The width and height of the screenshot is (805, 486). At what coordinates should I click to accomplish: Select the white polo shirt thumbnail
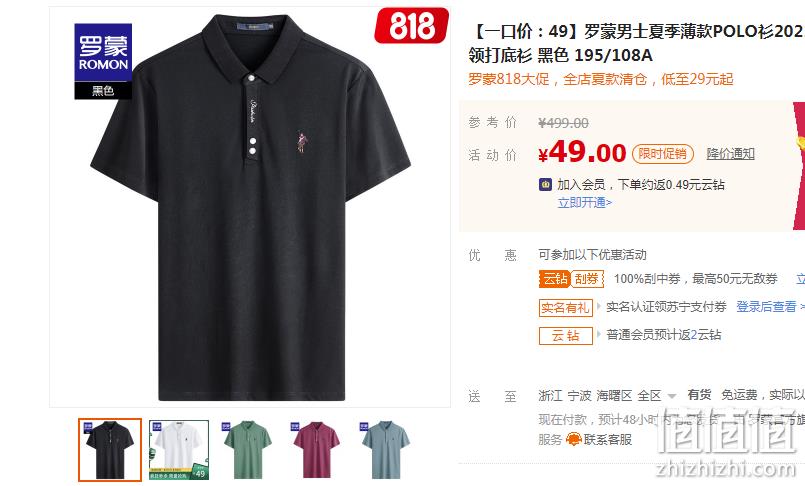tap(179, 450)
